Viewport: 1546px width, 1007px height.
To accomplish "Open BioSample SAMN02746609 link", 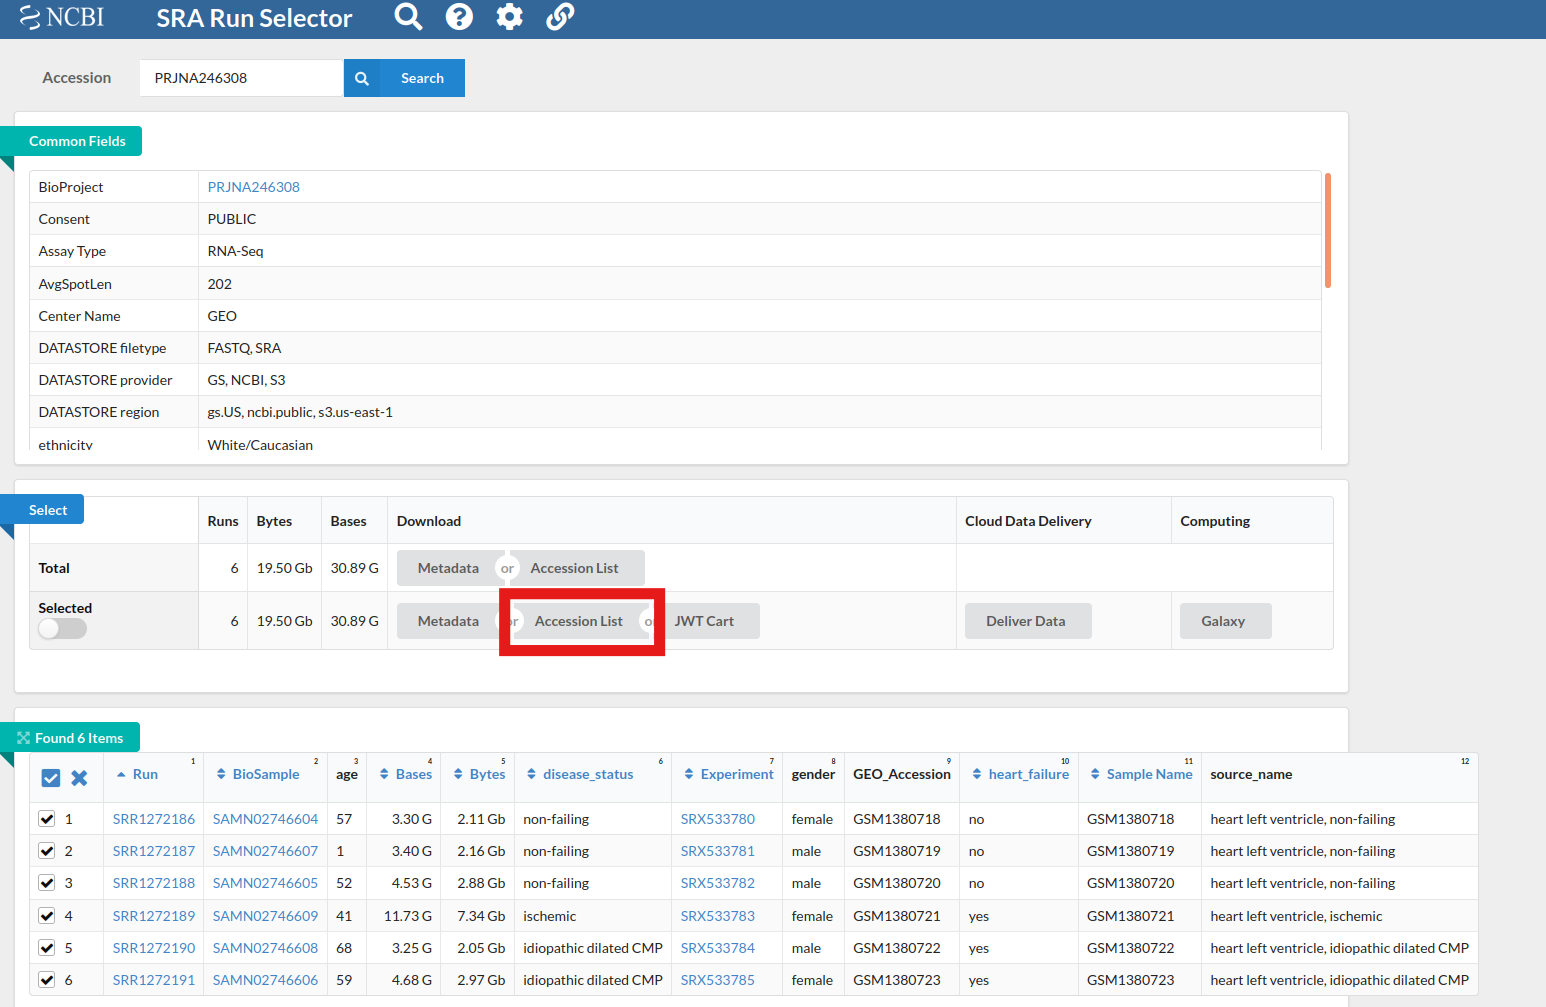I will click(x=265, y=916).
